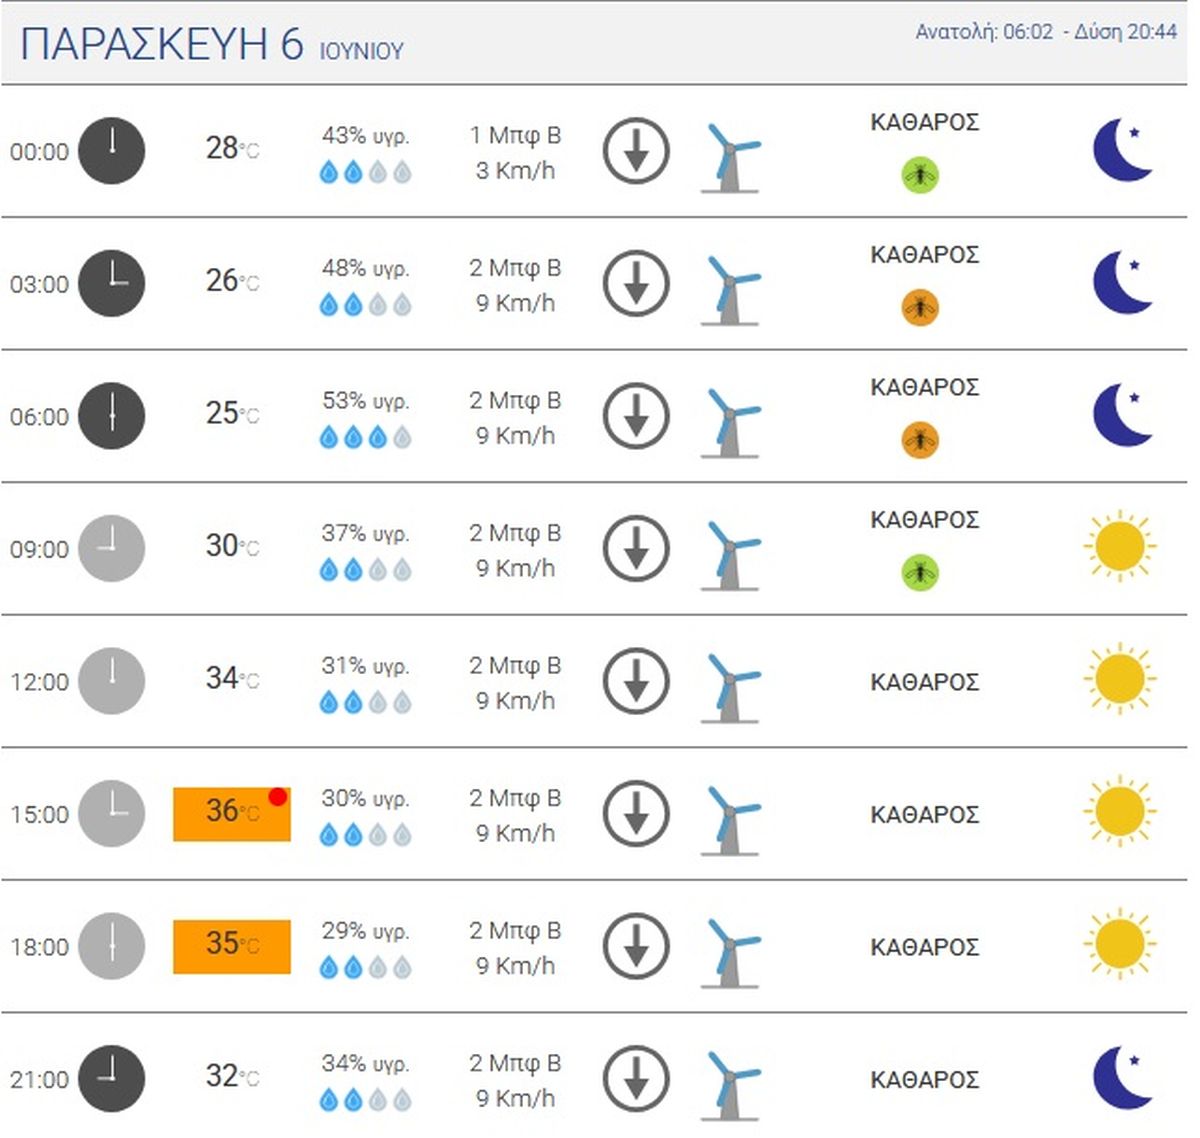Click the orange 35°C temperature box
1200x1138 pixels.
[232, 946]
